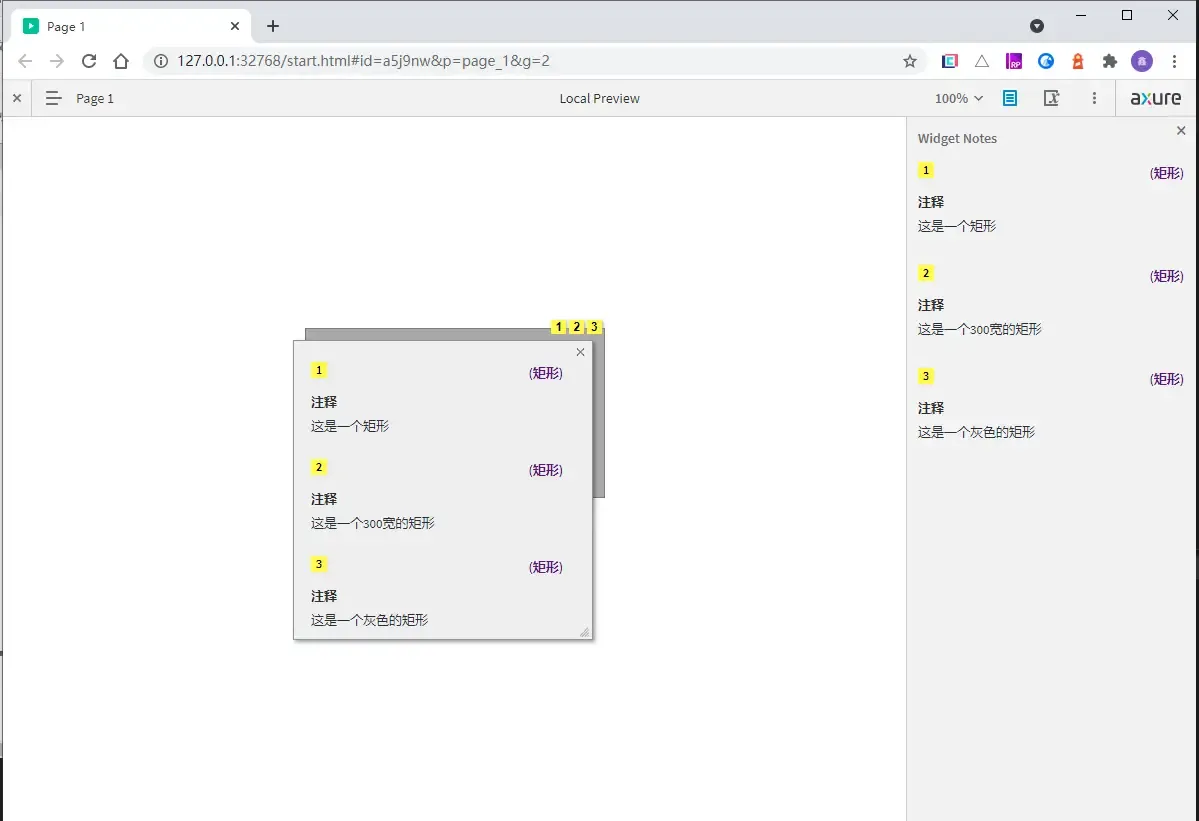Click note marker 3 on the rectangle

tap(594, 327)
